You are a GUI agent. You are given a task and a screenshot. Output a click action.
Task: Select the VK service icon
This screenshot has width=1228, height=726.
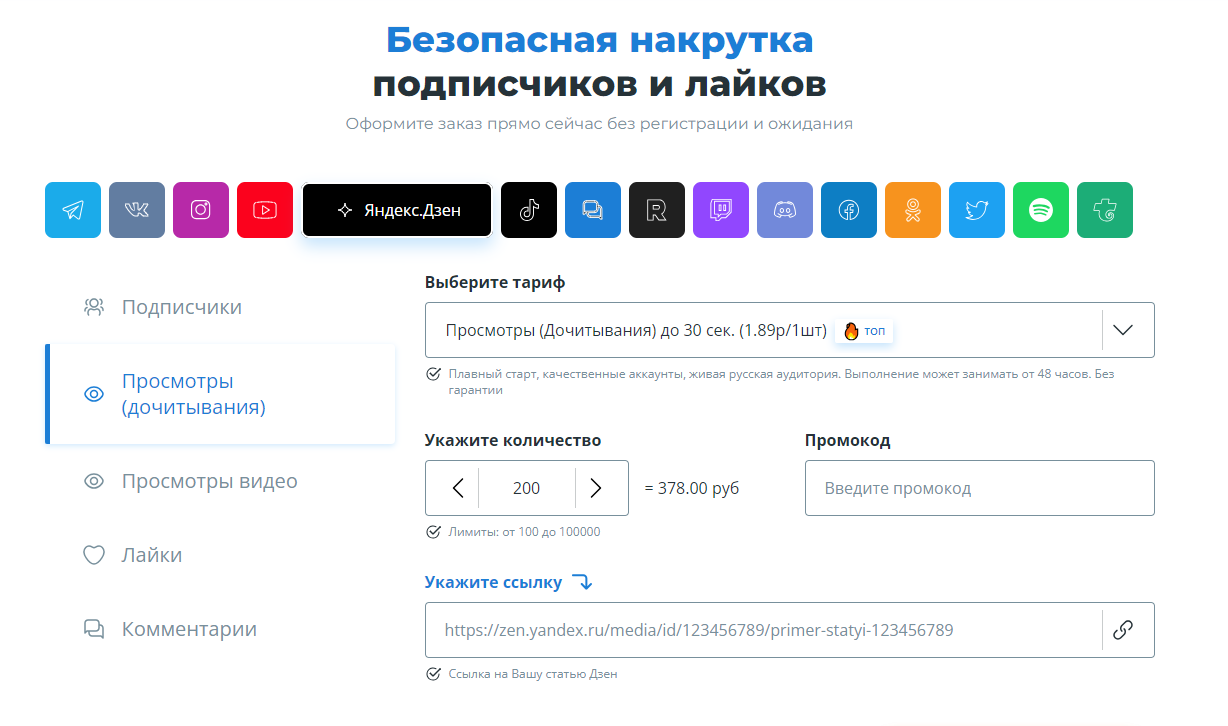pos(137,210)
